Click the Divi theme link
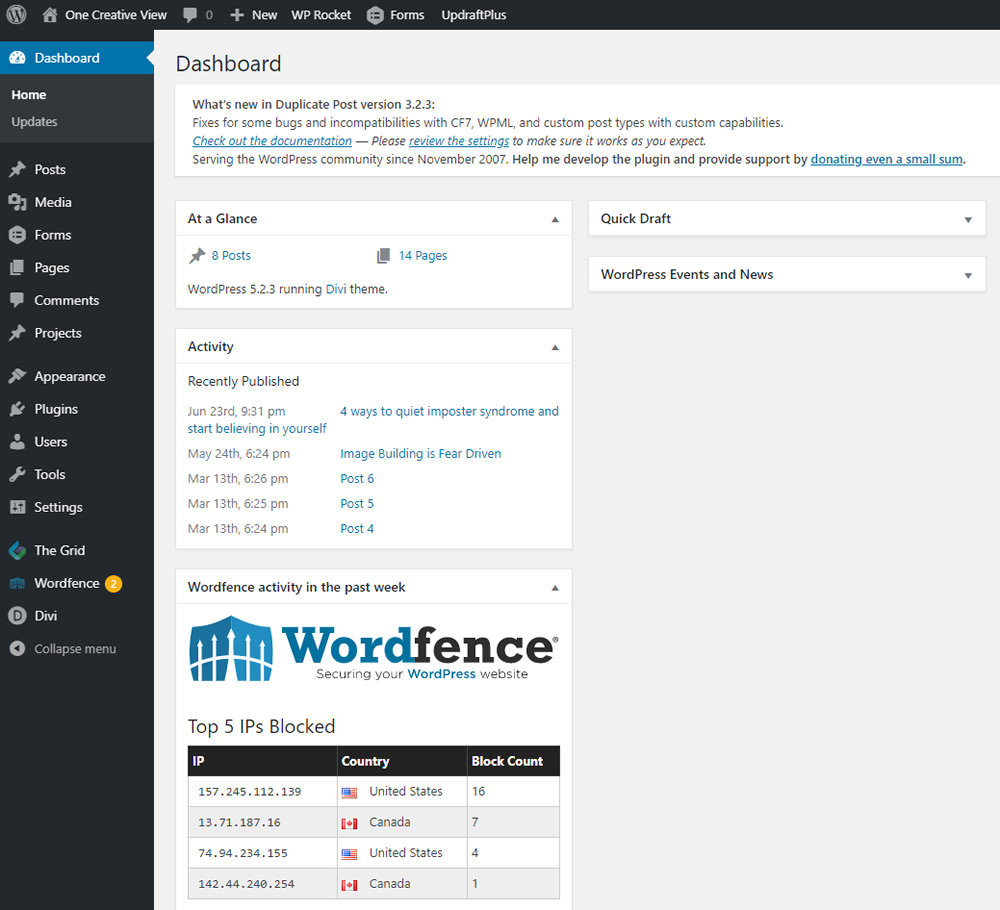1000x910 pixels. click(336, 289)
